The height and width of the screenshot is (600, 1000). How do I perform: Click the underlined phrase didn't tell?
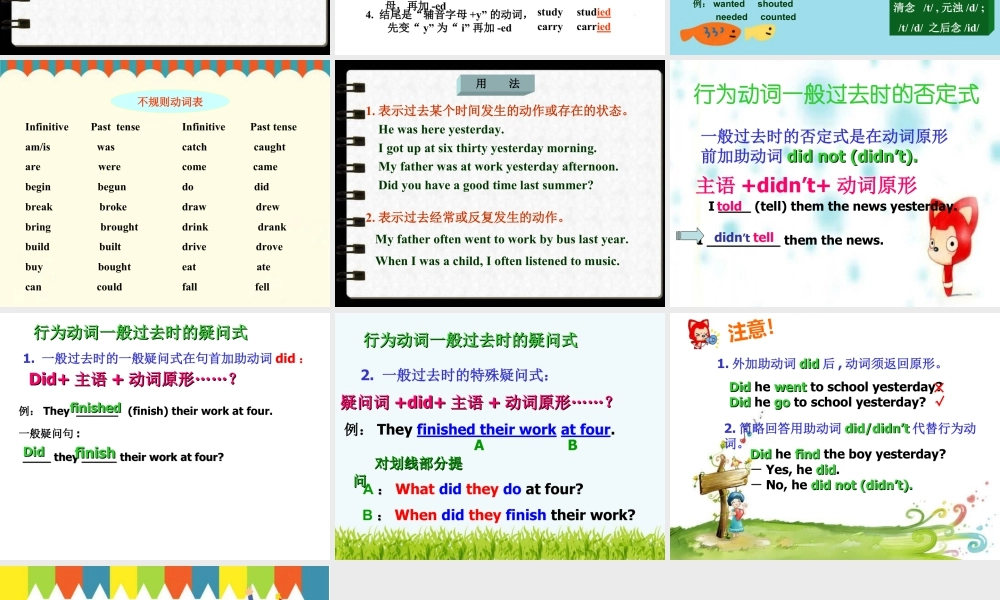[744, 239]
